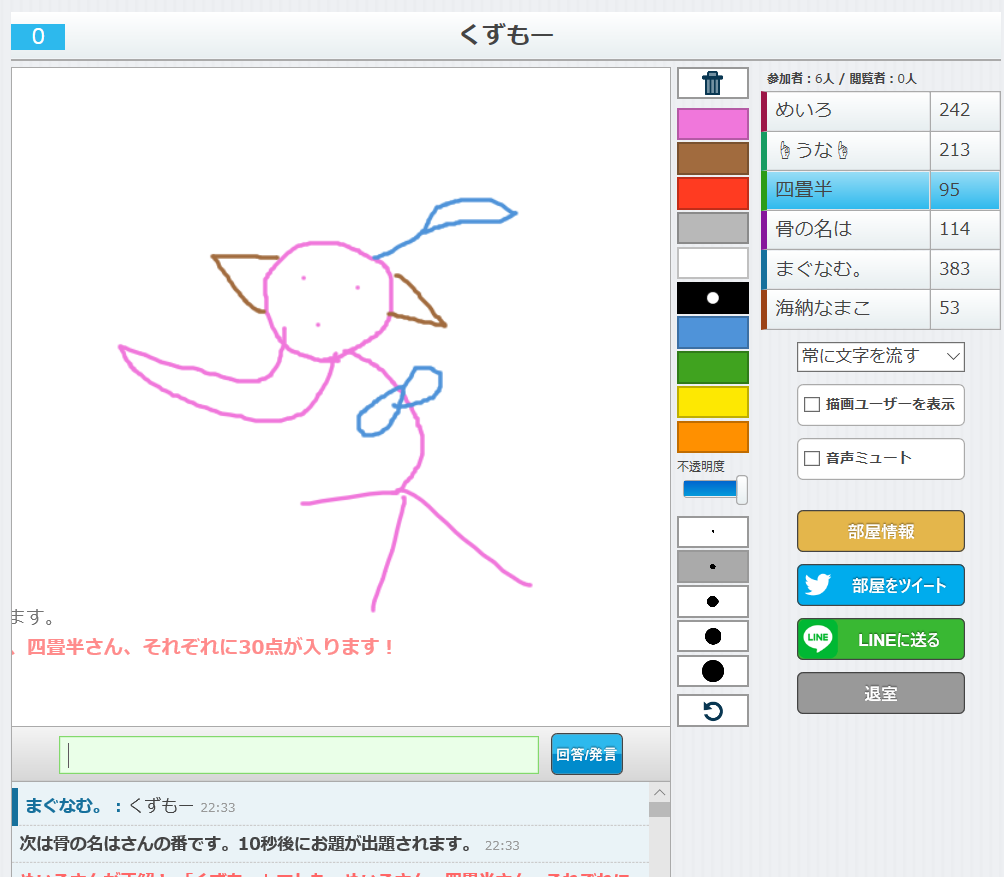The height and width of the screenshot is (877, 1004).
Task: Select player 海納なまこ in list
Action: point(846,309)
